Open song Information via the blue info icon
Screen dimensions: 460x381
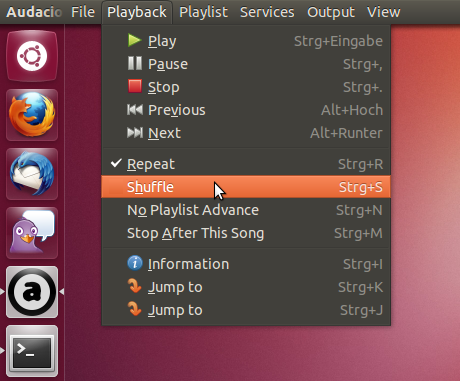135,263
